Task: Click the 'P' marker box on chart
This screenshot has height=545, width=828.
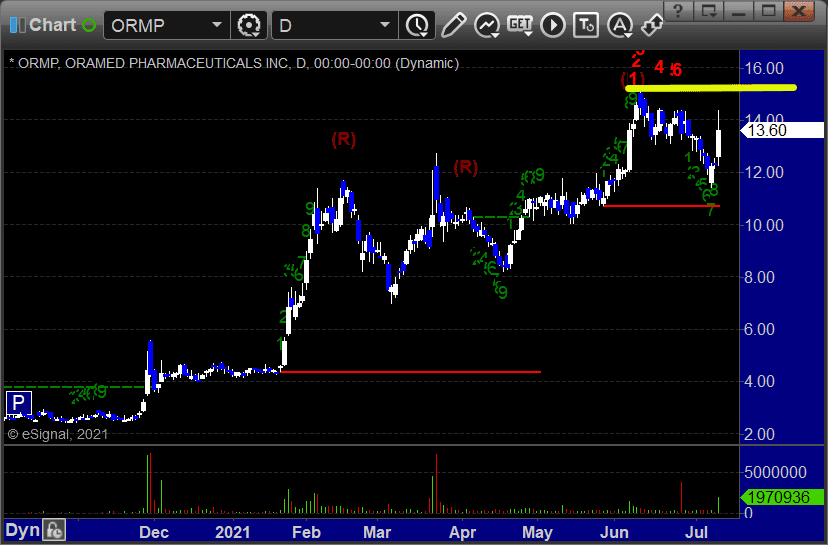Action: tap(18, 403)
